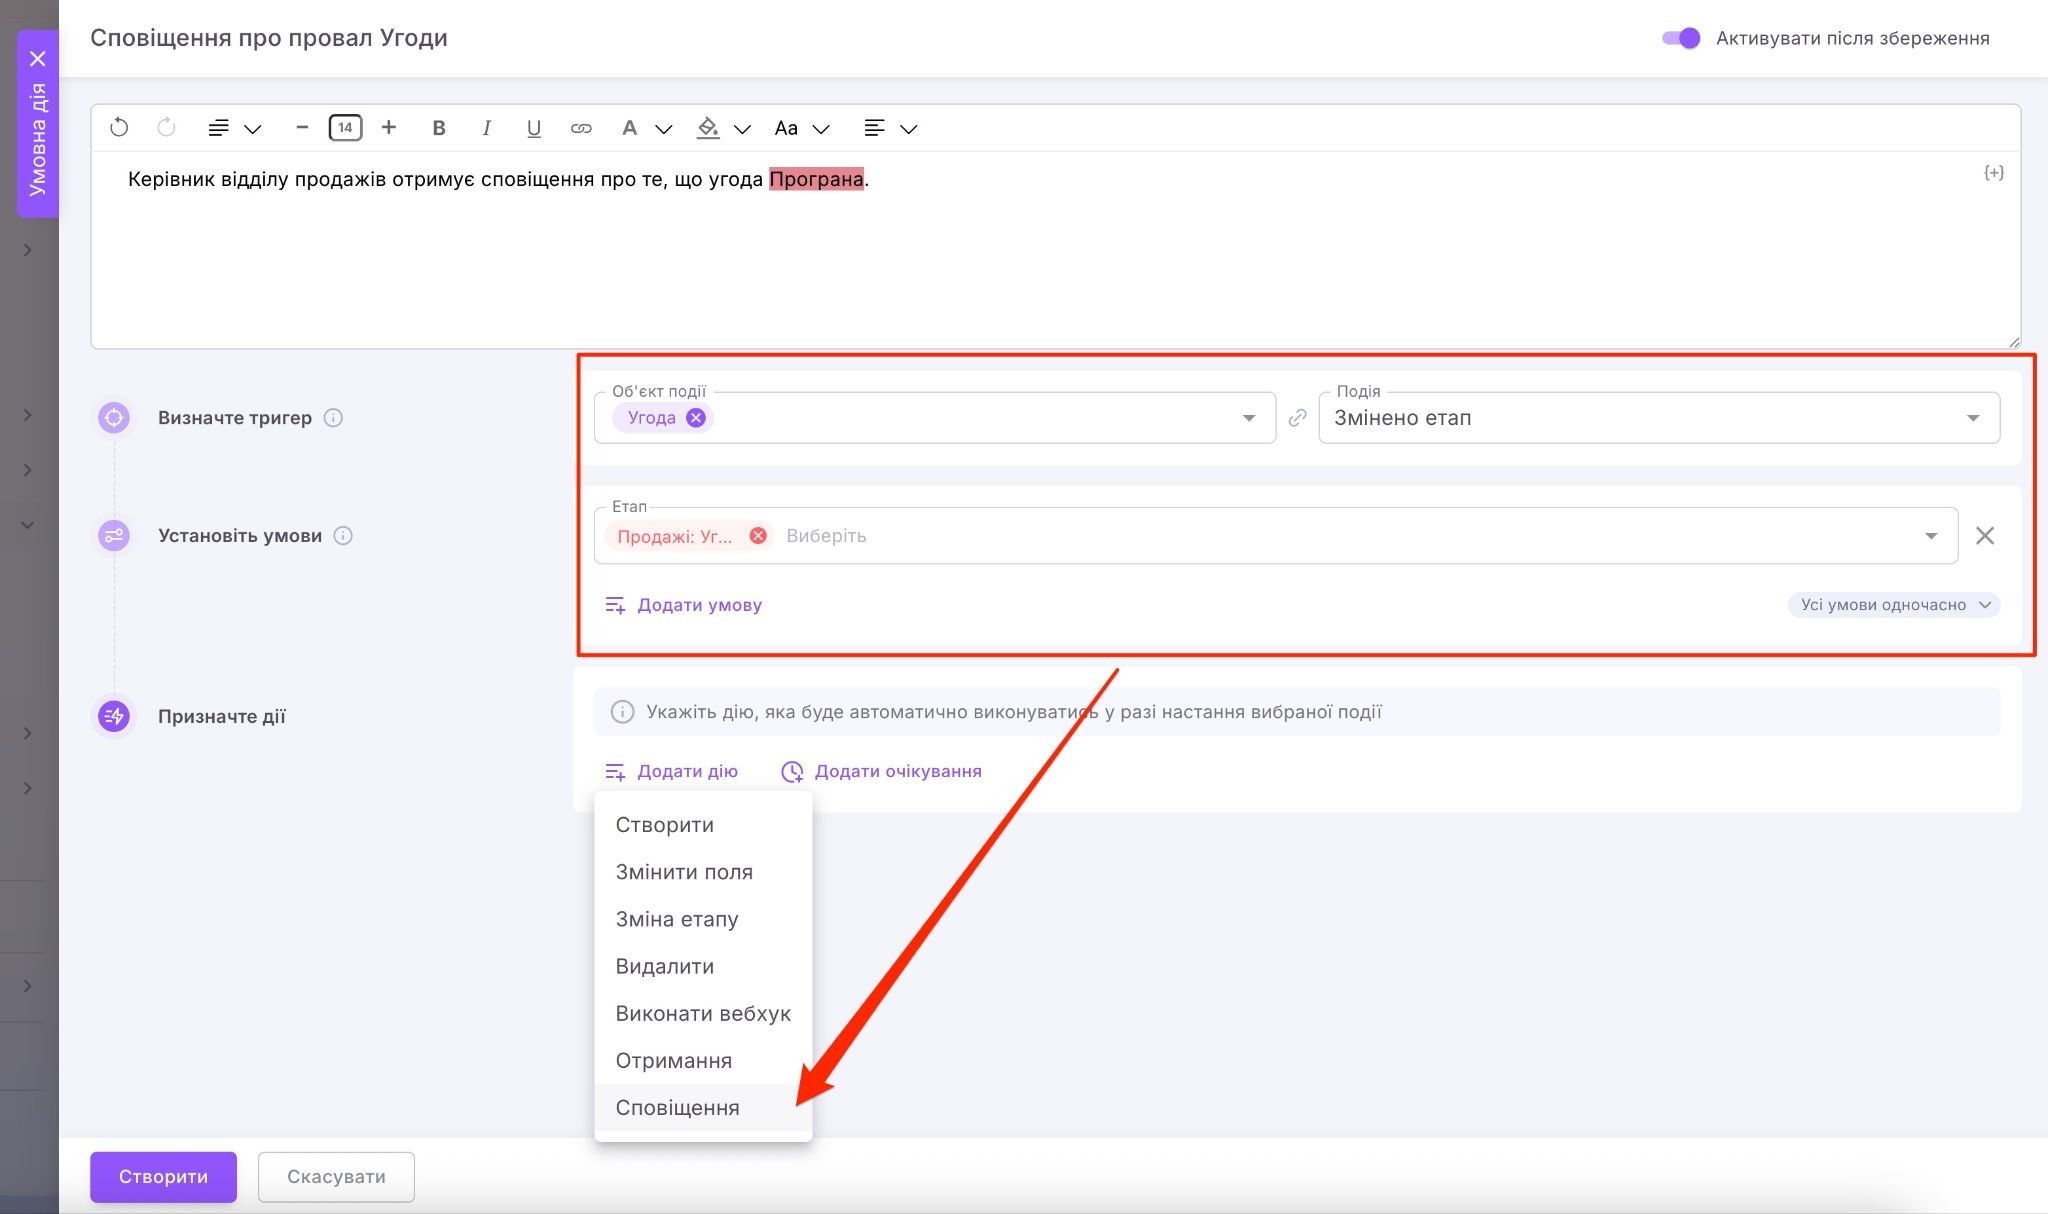This screenshot has height=1214, width=2048.
Task: Insert a hyperlink via link icon
Action: tap(581, 128)
